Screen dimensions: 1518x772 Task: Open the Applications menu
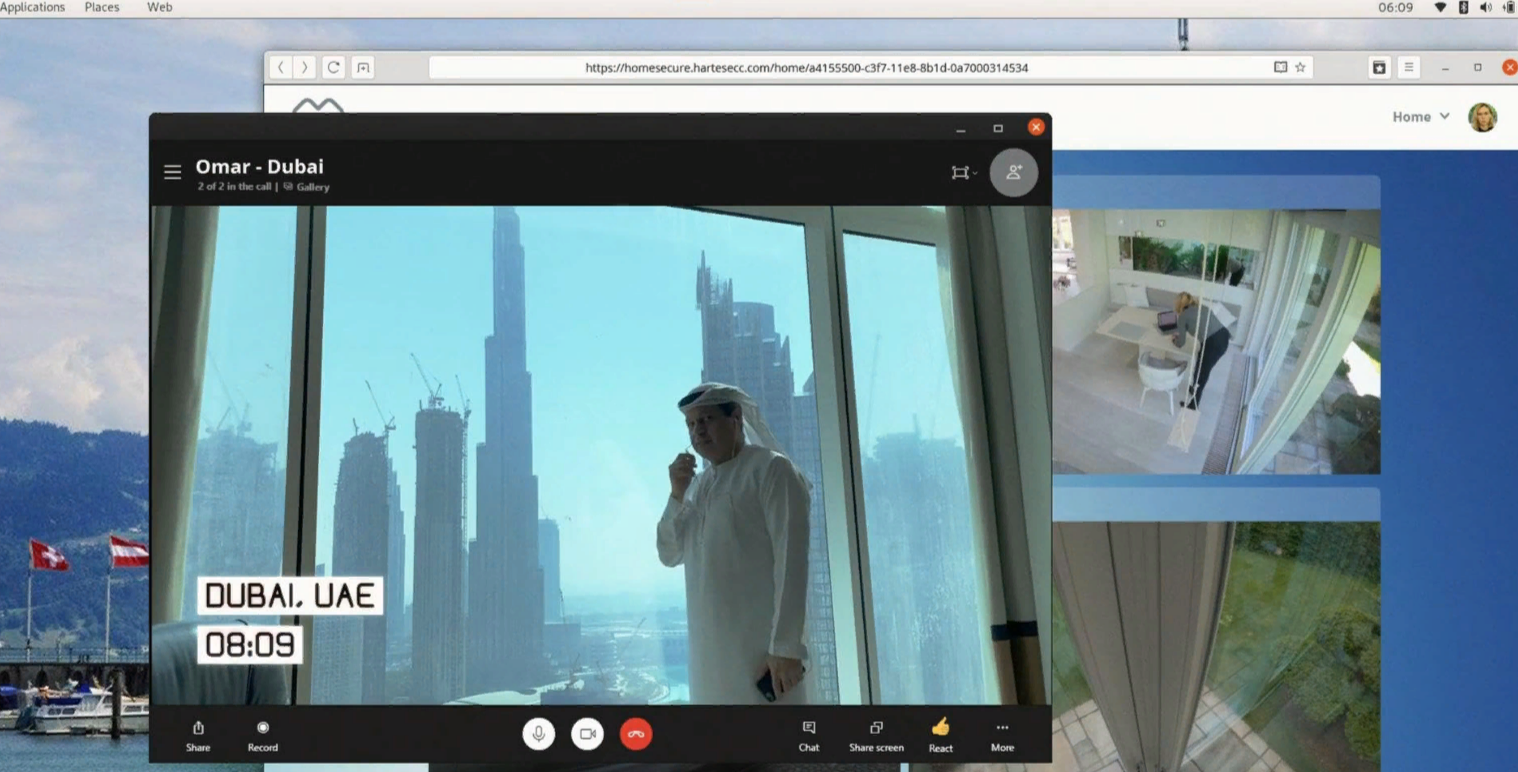click(x=33, y=7)
